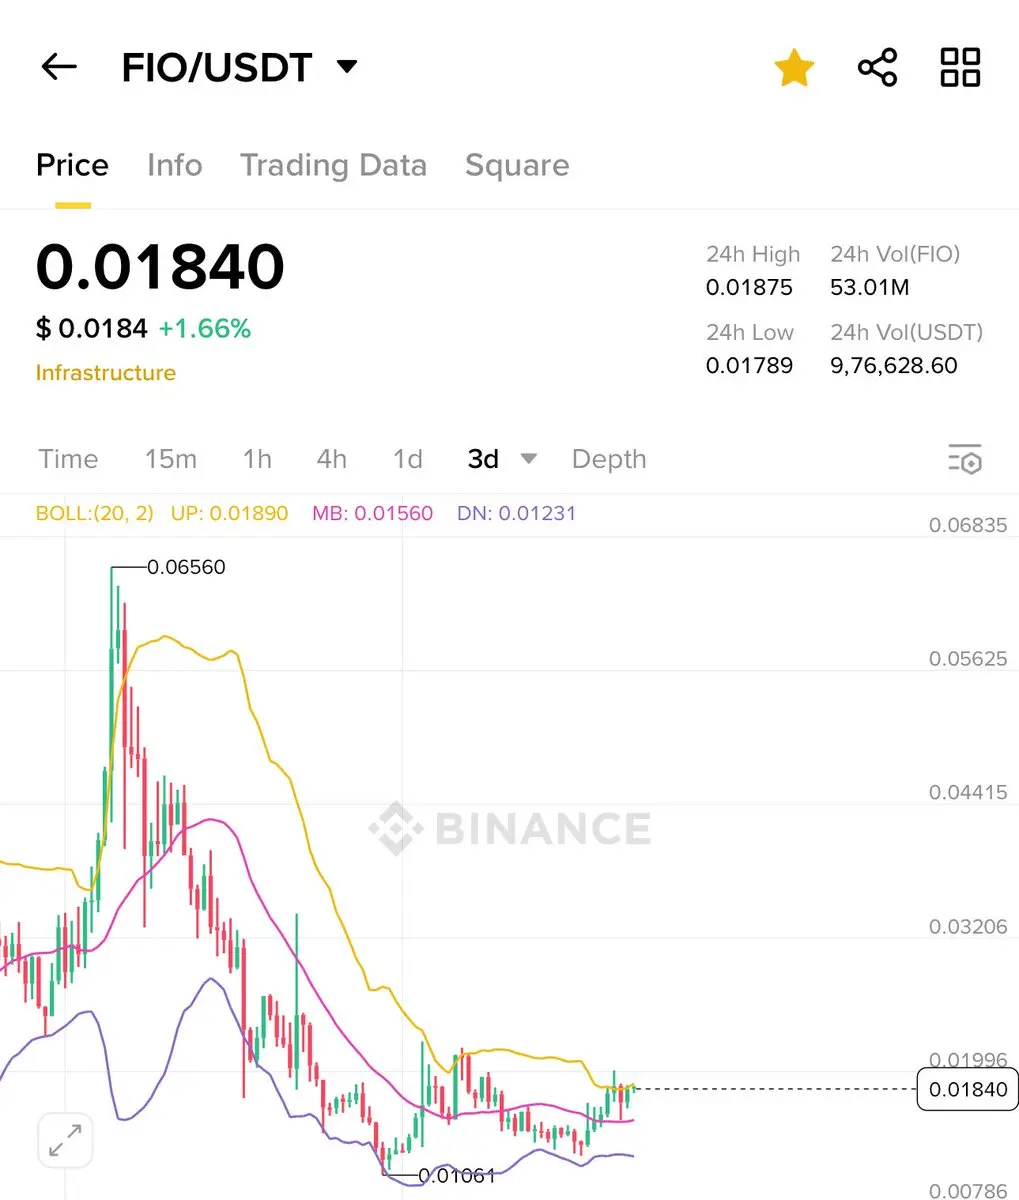Tap the back arrow icon
Screen dimensions: 1019x1200
(x=59, y=67)
